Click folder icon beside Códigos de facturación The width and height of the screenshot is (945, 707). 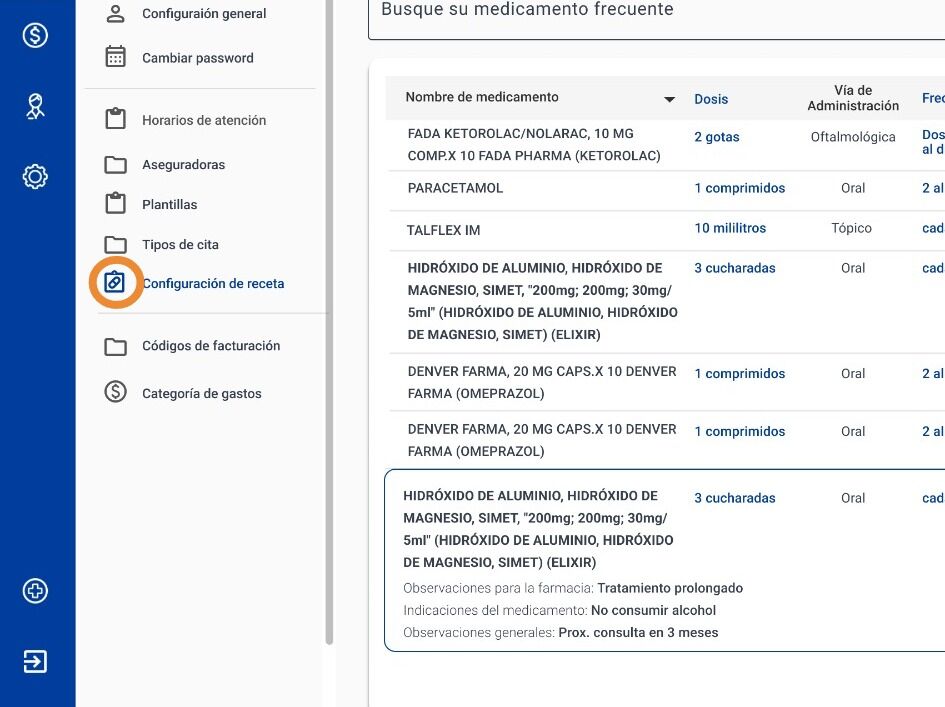click(115, 347)
